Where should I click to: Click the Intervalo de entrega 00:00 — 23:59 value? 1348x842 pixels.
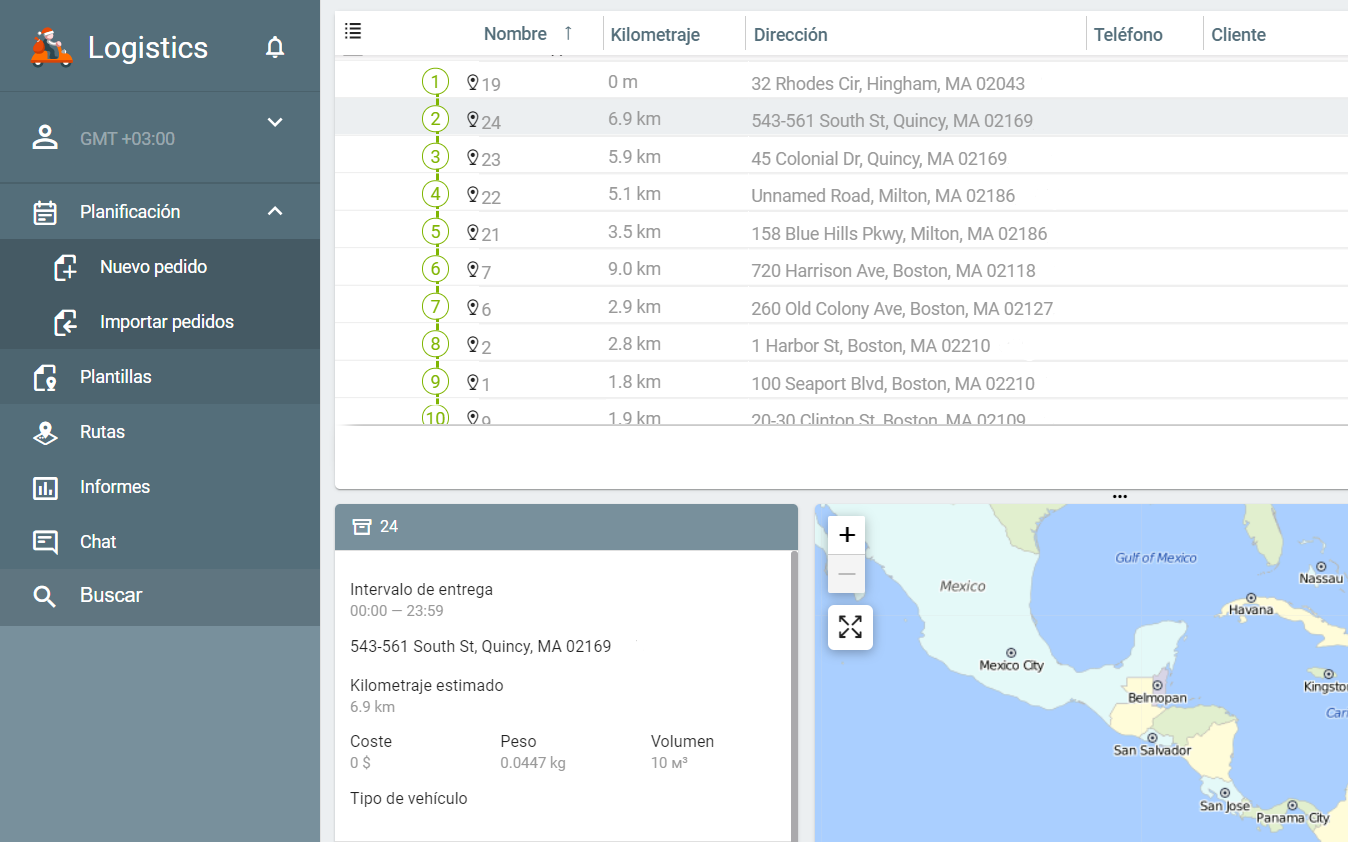(397, 611)
